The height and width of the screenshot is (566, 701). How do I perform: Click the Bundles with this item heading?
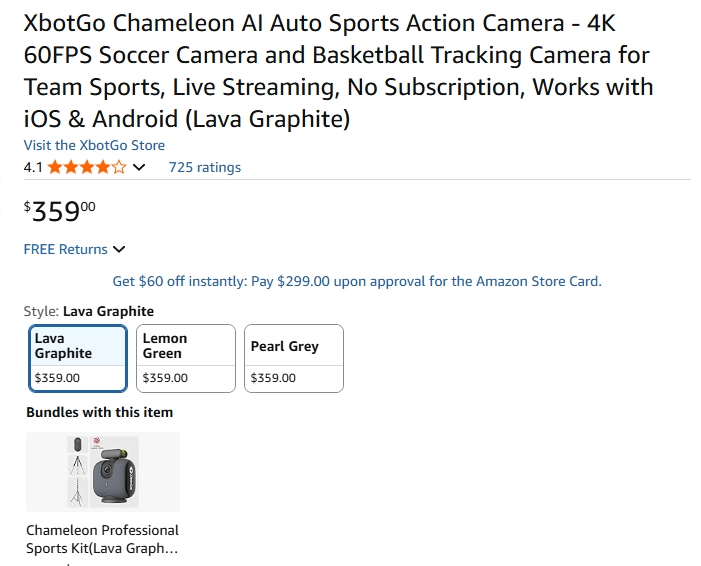point(99,412)
